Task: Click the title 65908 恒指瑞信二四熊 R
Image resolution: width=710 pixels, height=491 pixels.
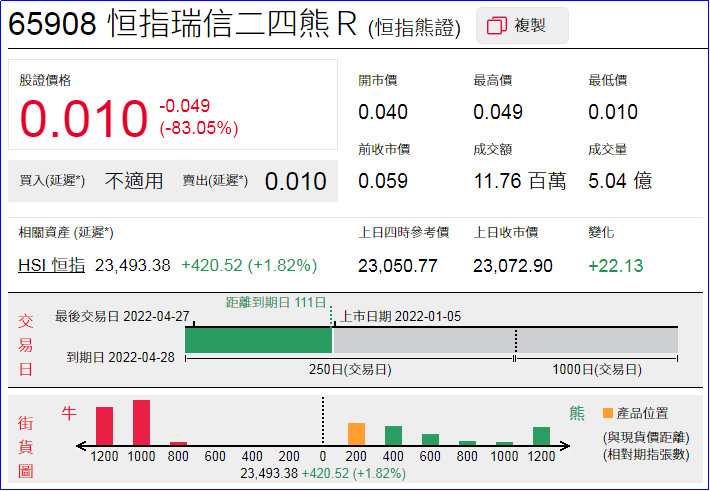Action: [x=182, y=24]
